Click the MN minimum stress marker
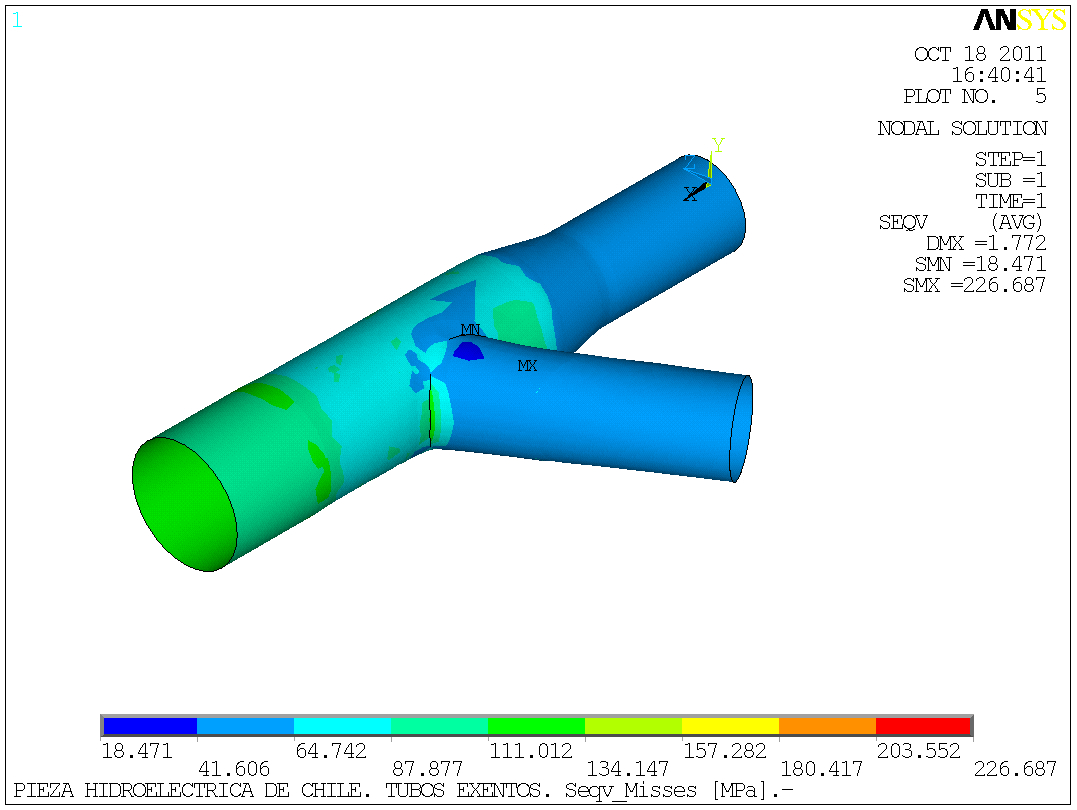This screenshot has width=1077, height=810. (471, 330)
